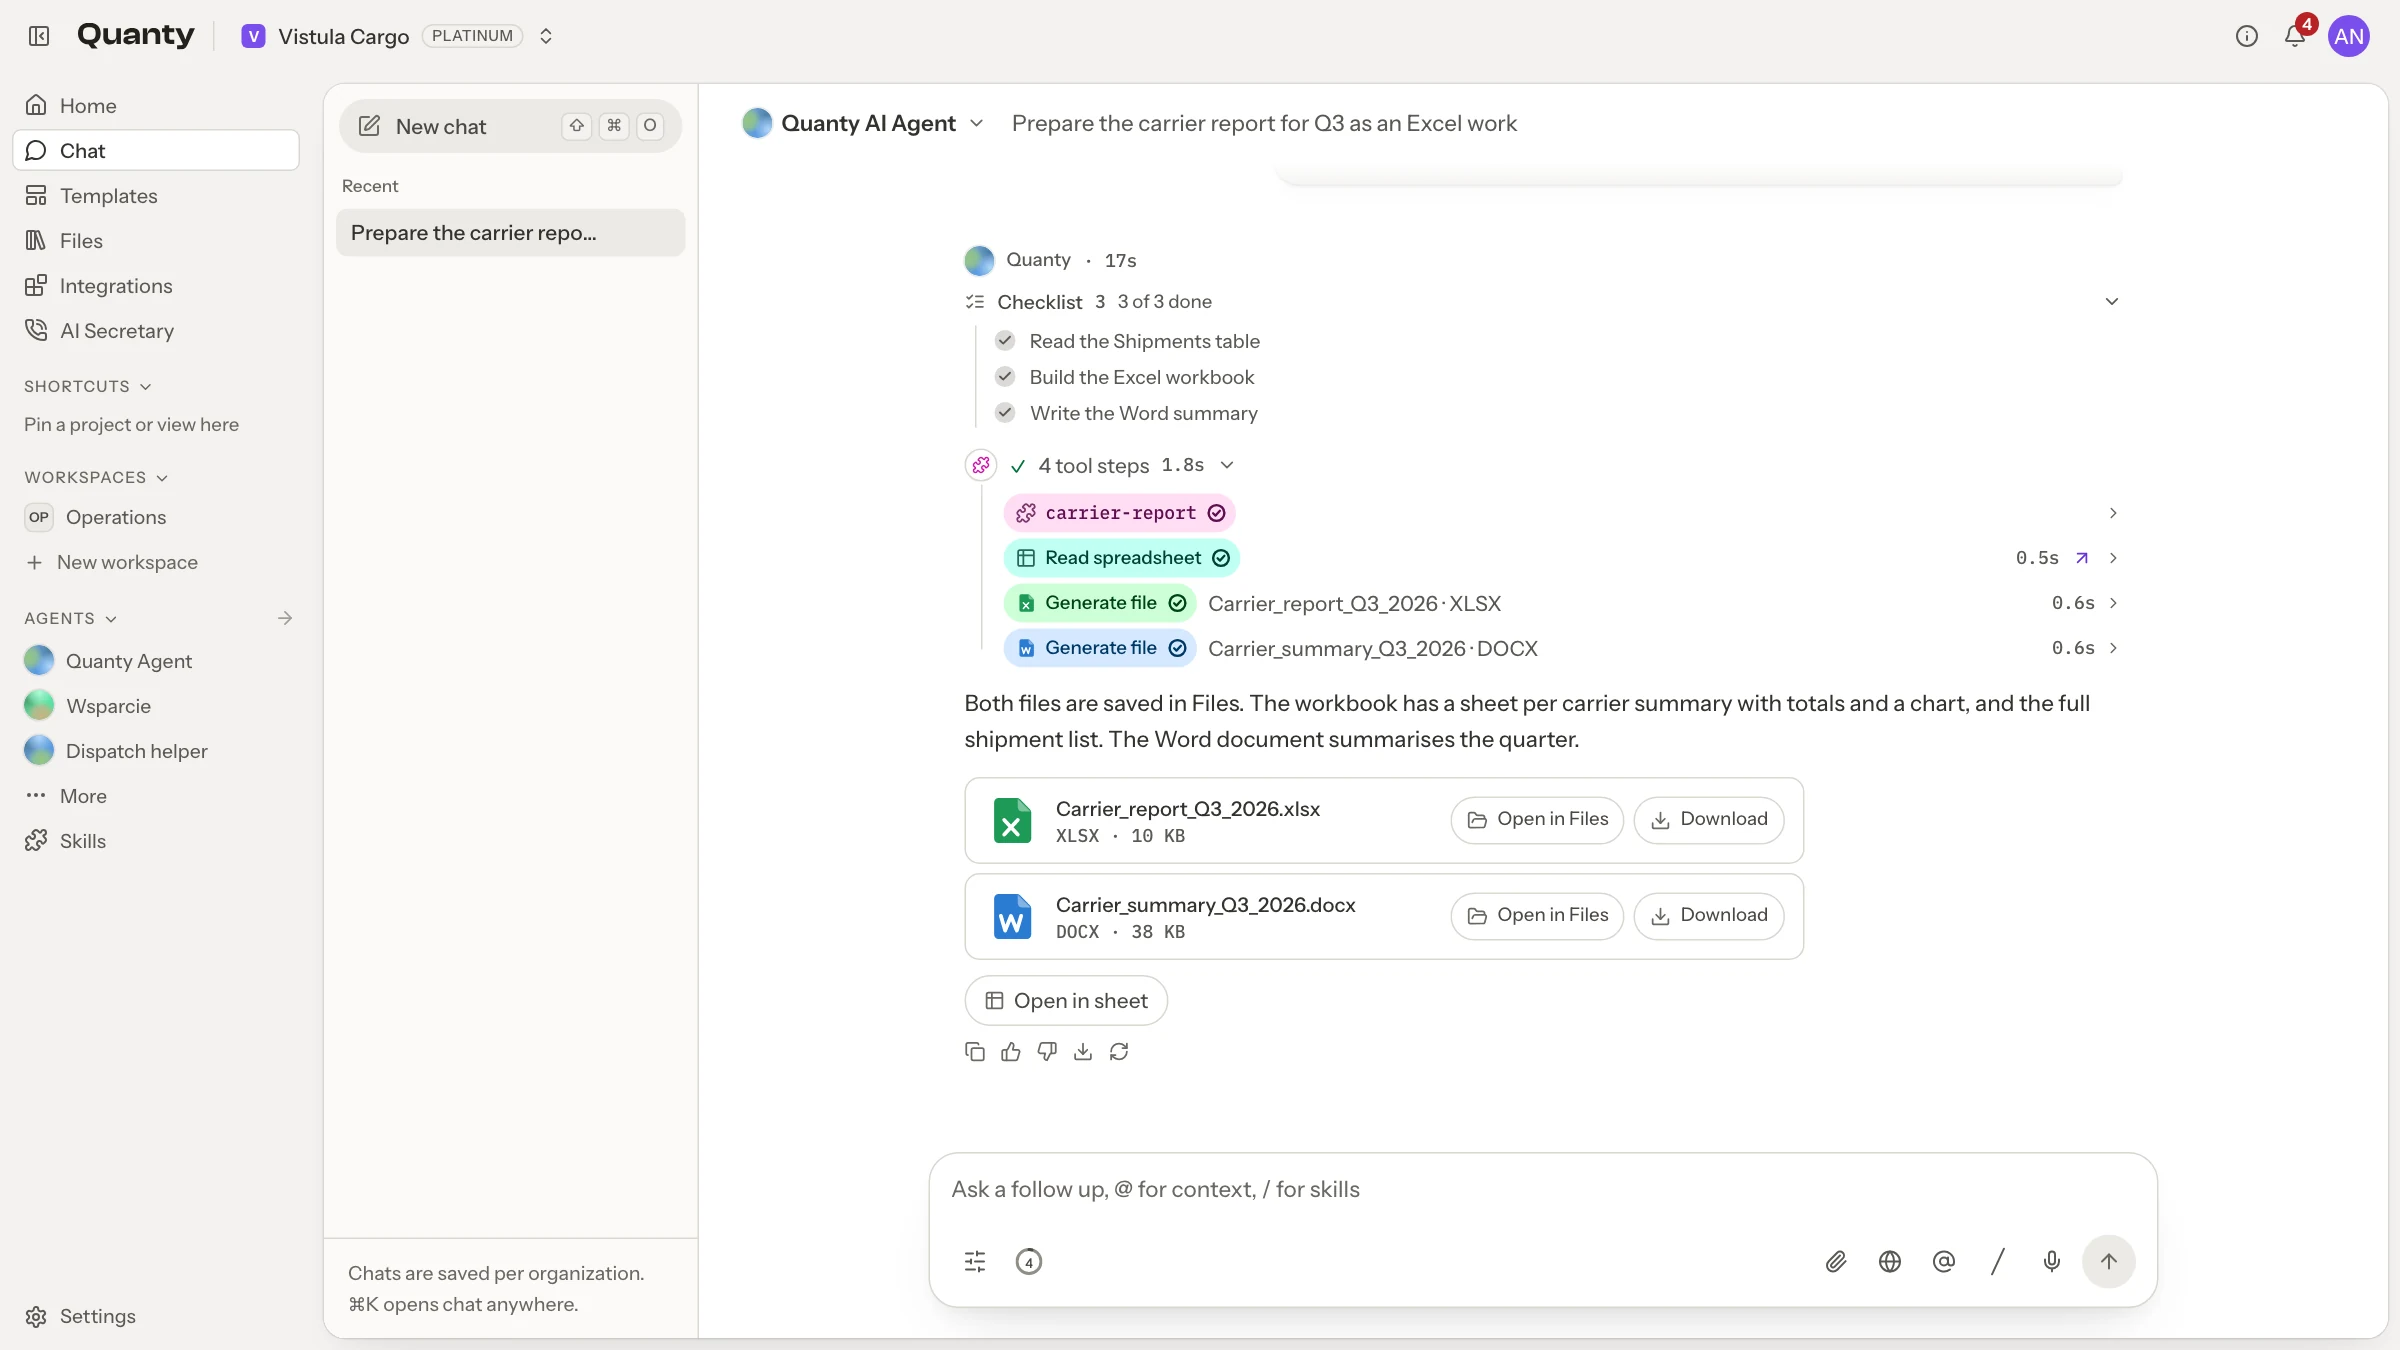Viewport: 2400px width, 1350px height.
Task: Start a New chat
Action: coord(510,126)
